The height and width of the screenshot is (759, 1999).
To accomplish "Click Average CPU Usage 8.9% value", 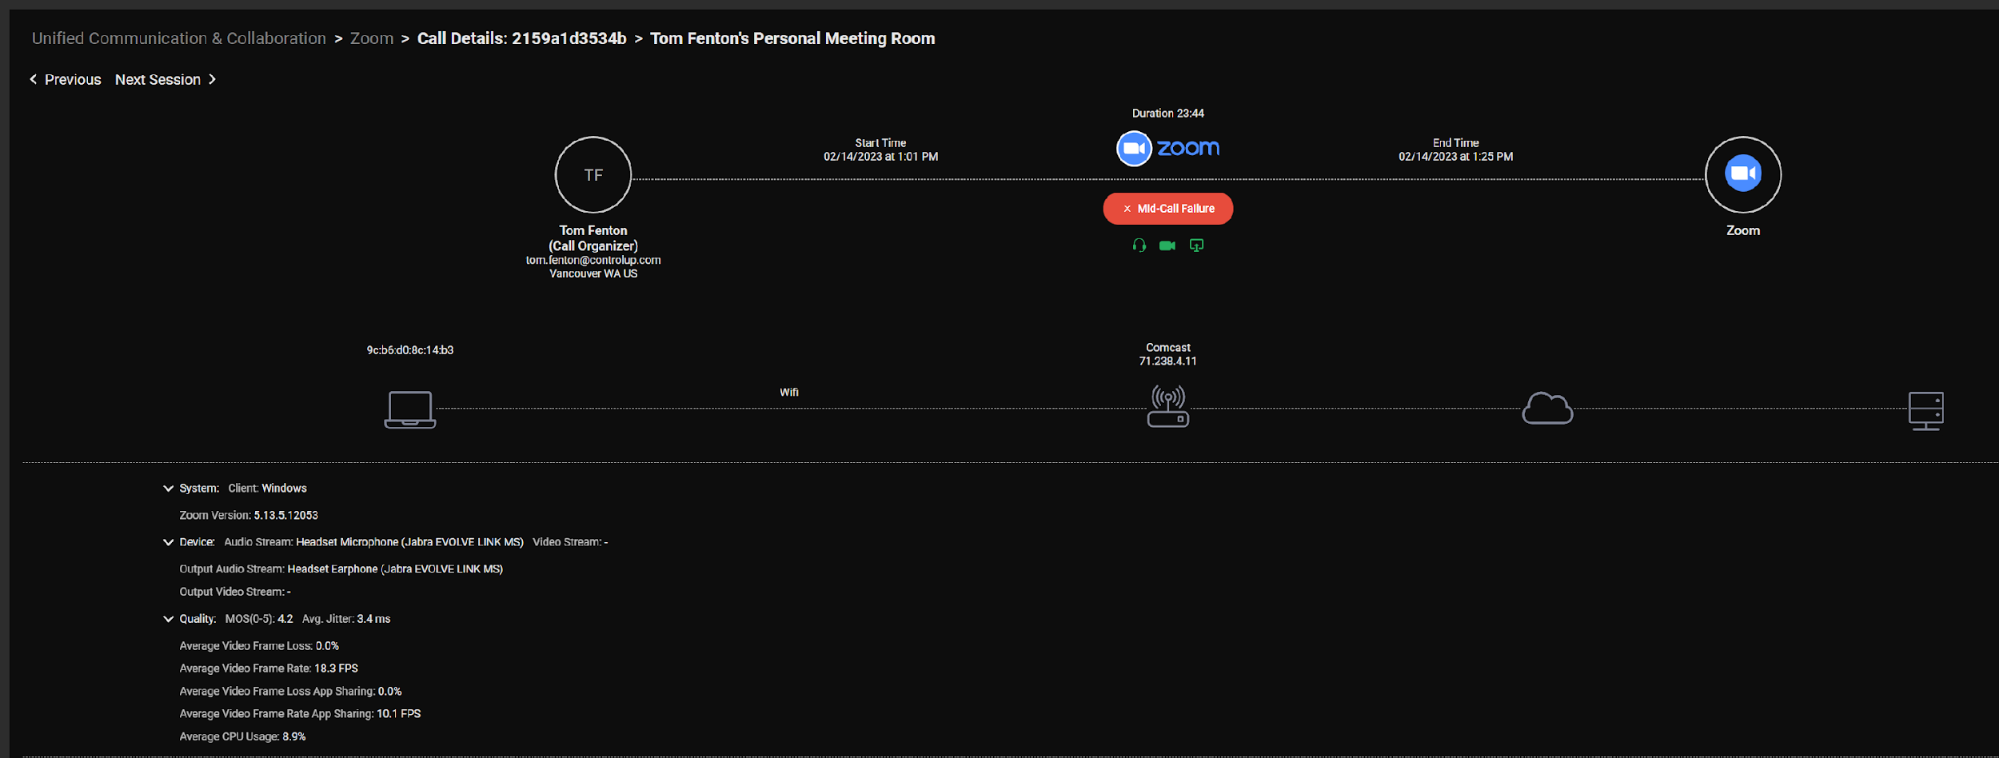I will [x=294, y=736].
